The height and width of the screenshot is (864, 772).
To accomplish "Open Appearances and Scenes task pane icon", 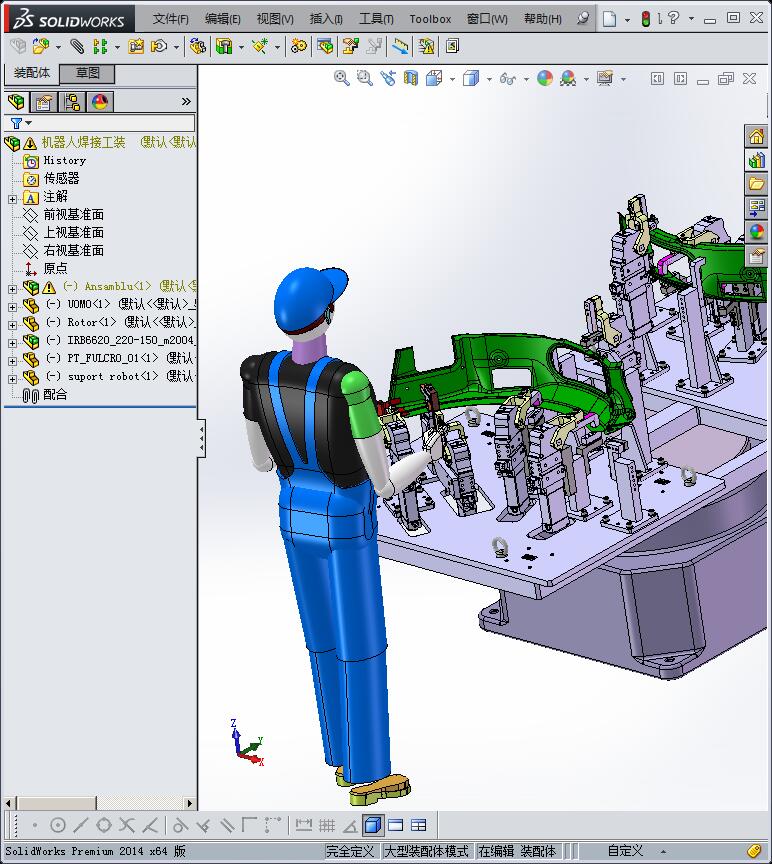I will coord(756,232).
